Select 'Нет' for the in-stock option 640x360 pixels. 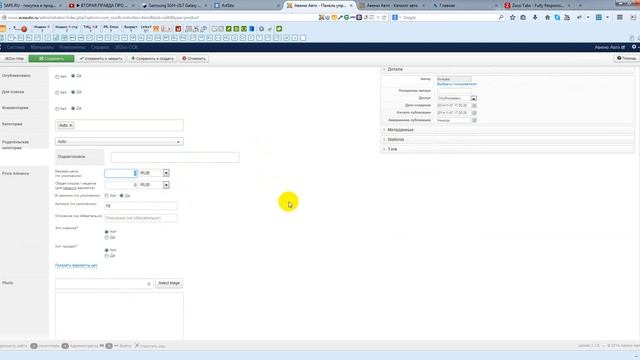[107, 196]
